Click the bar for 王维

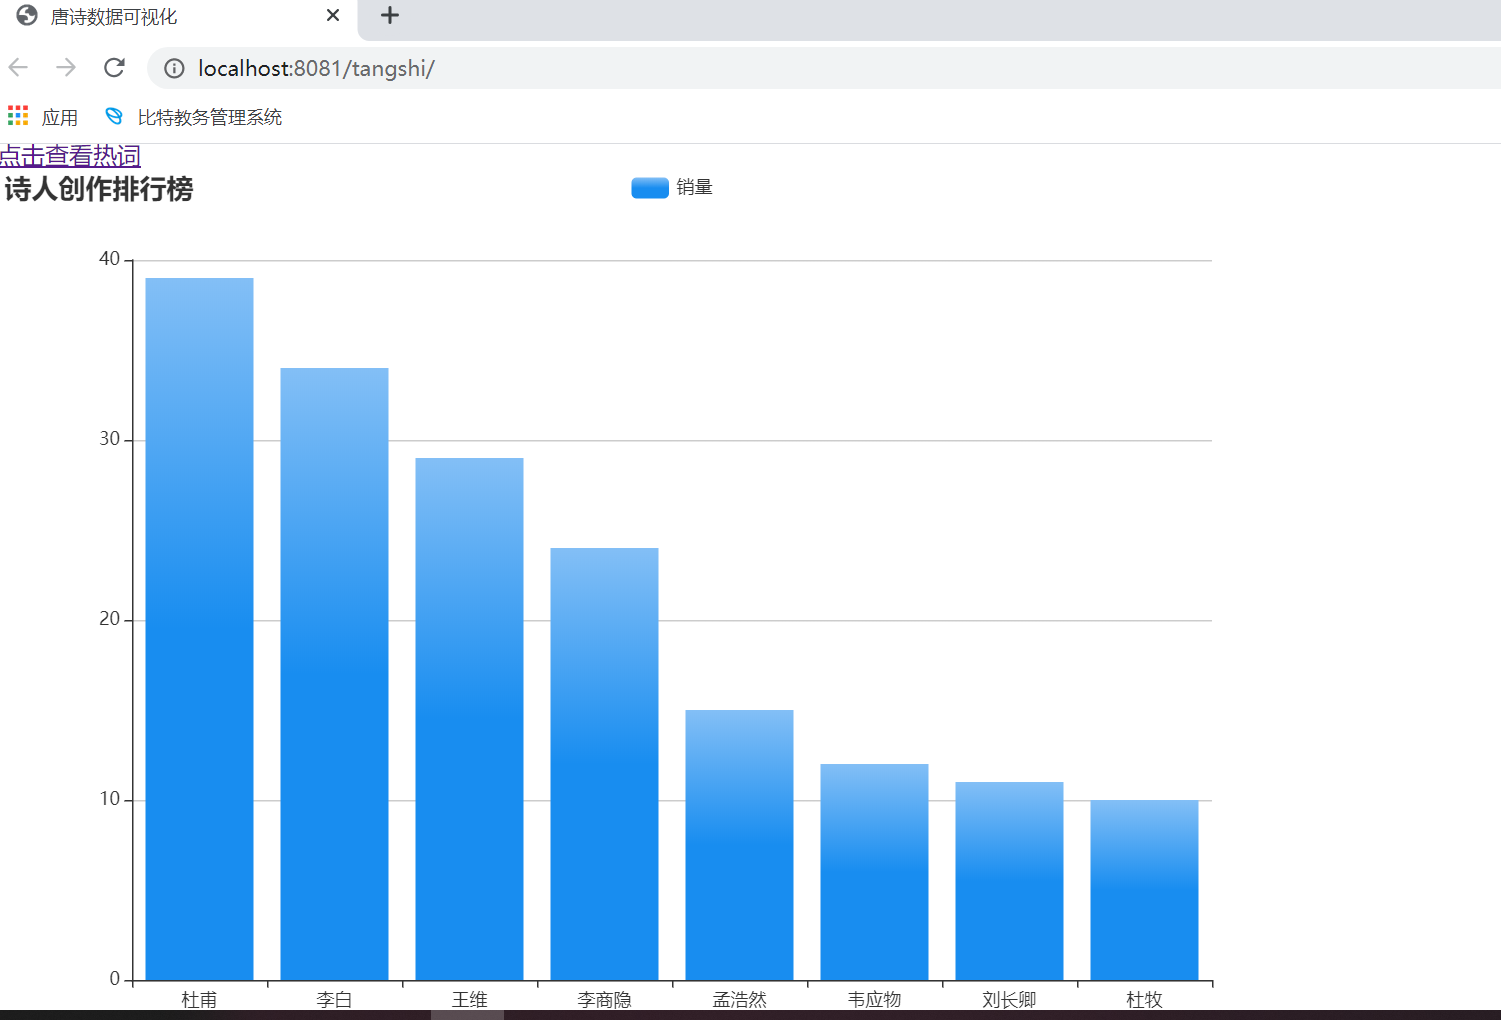click(470, 719)
